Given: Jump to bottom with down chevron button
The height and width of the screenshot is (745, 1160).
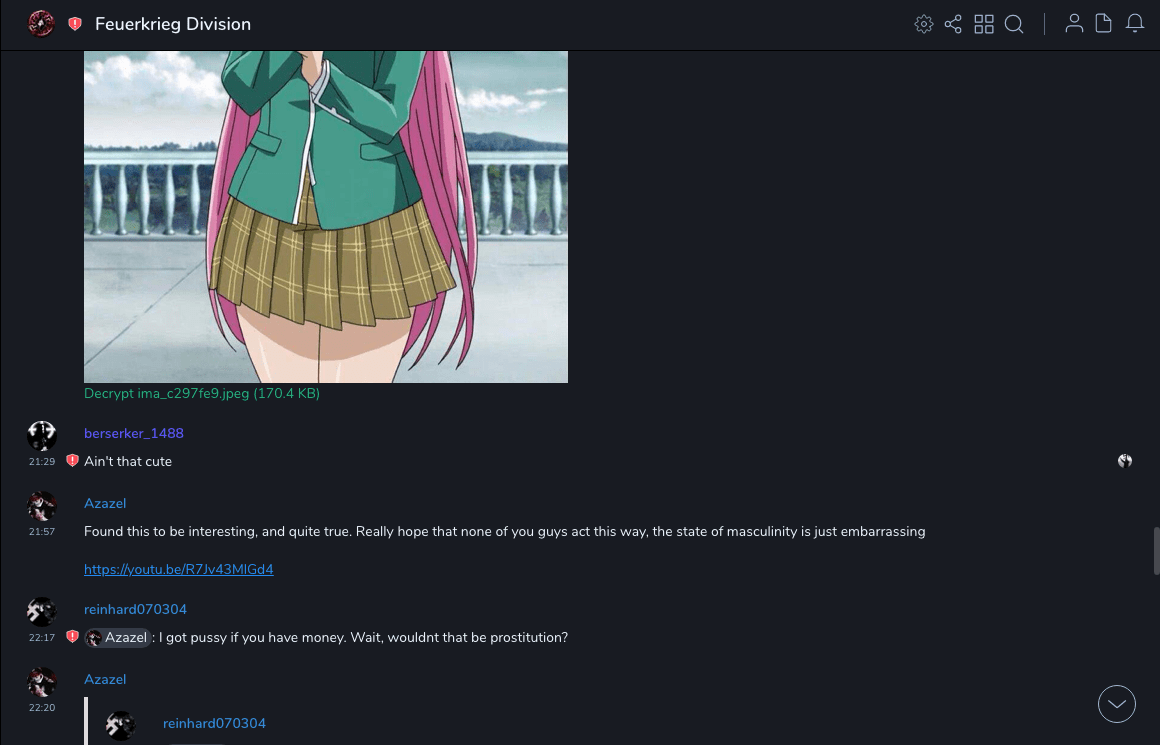Looking at the screenshot, I should (x=1116, y=704).
